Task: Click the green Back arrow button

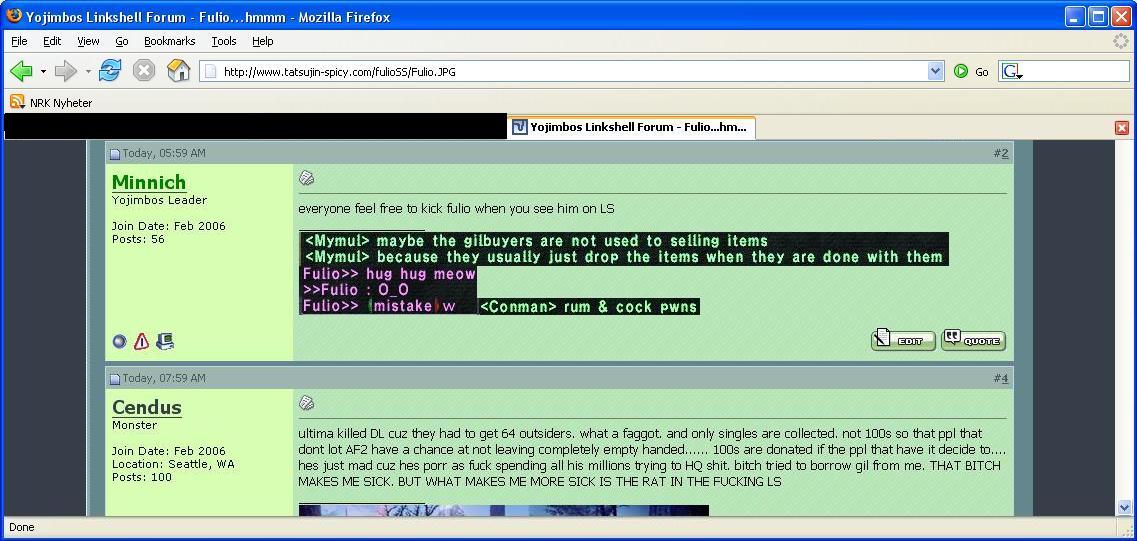Action: (x=21, y=71)
